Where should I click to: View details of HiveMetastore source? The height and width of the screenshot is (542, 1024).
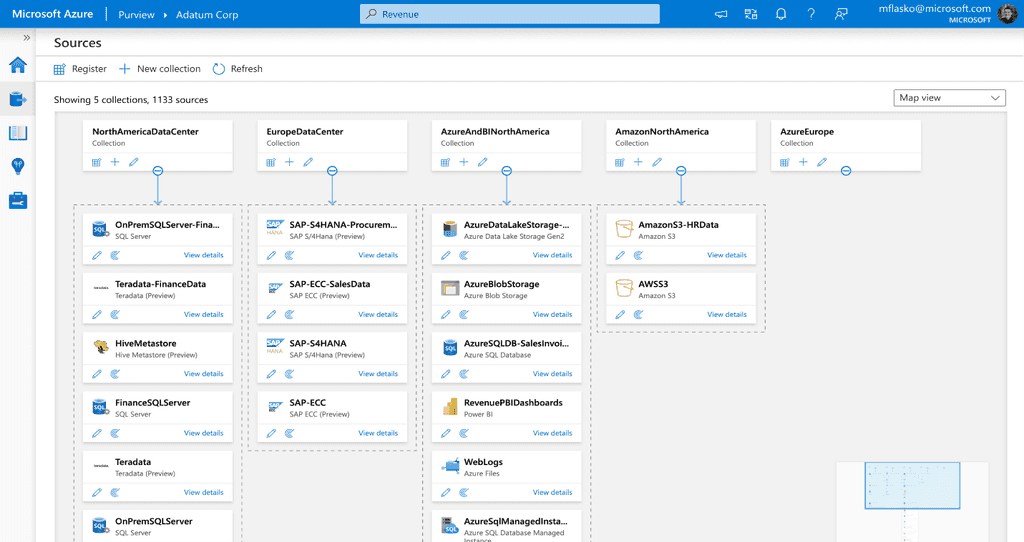coord(203,374)
